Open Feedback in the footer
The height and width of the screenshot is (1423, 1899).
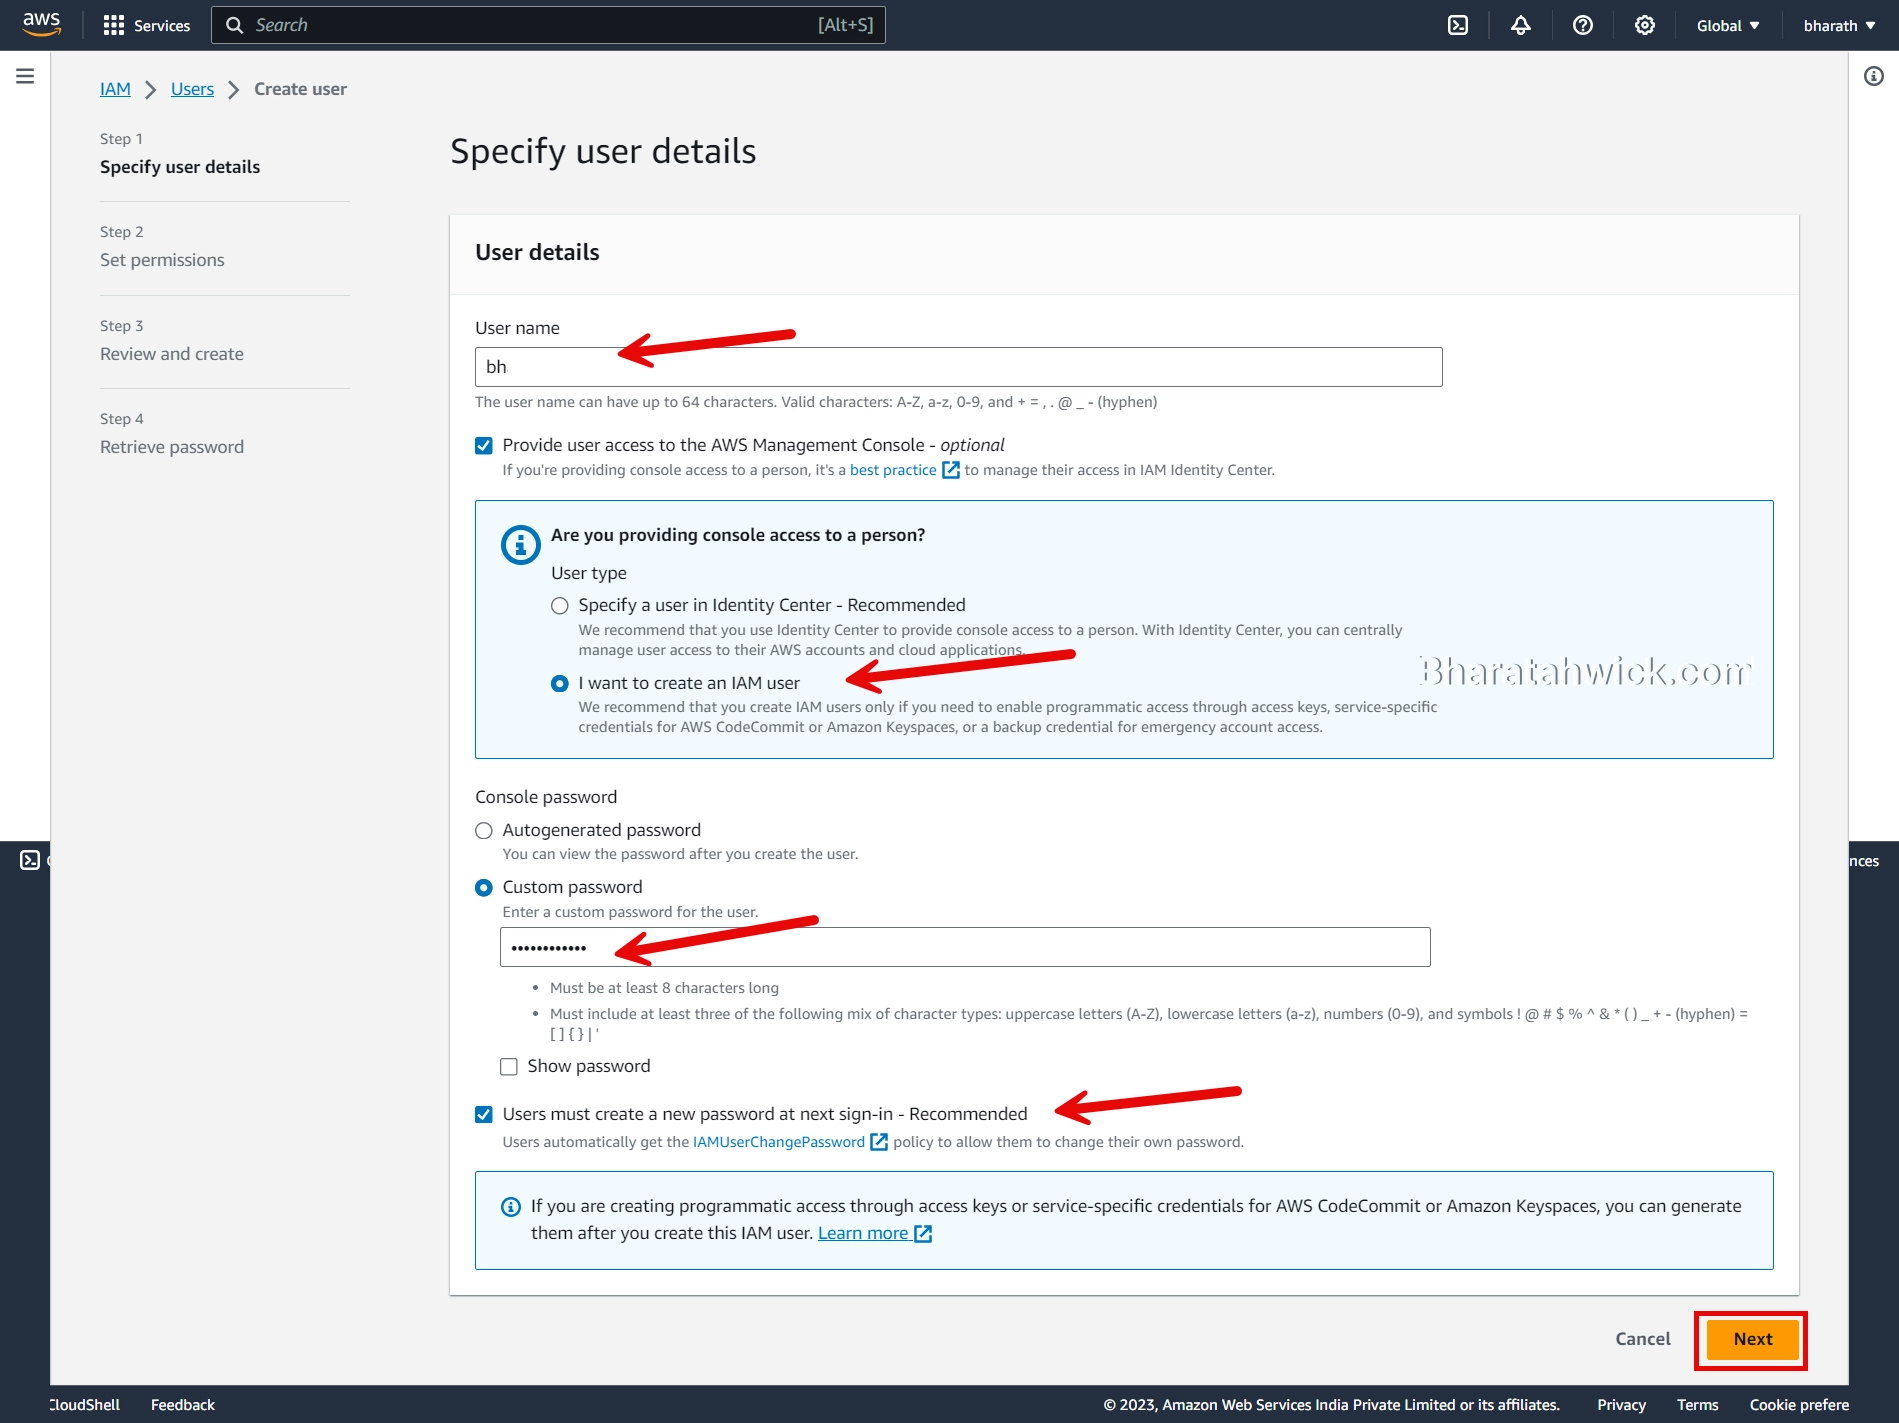click(183, 1405)
